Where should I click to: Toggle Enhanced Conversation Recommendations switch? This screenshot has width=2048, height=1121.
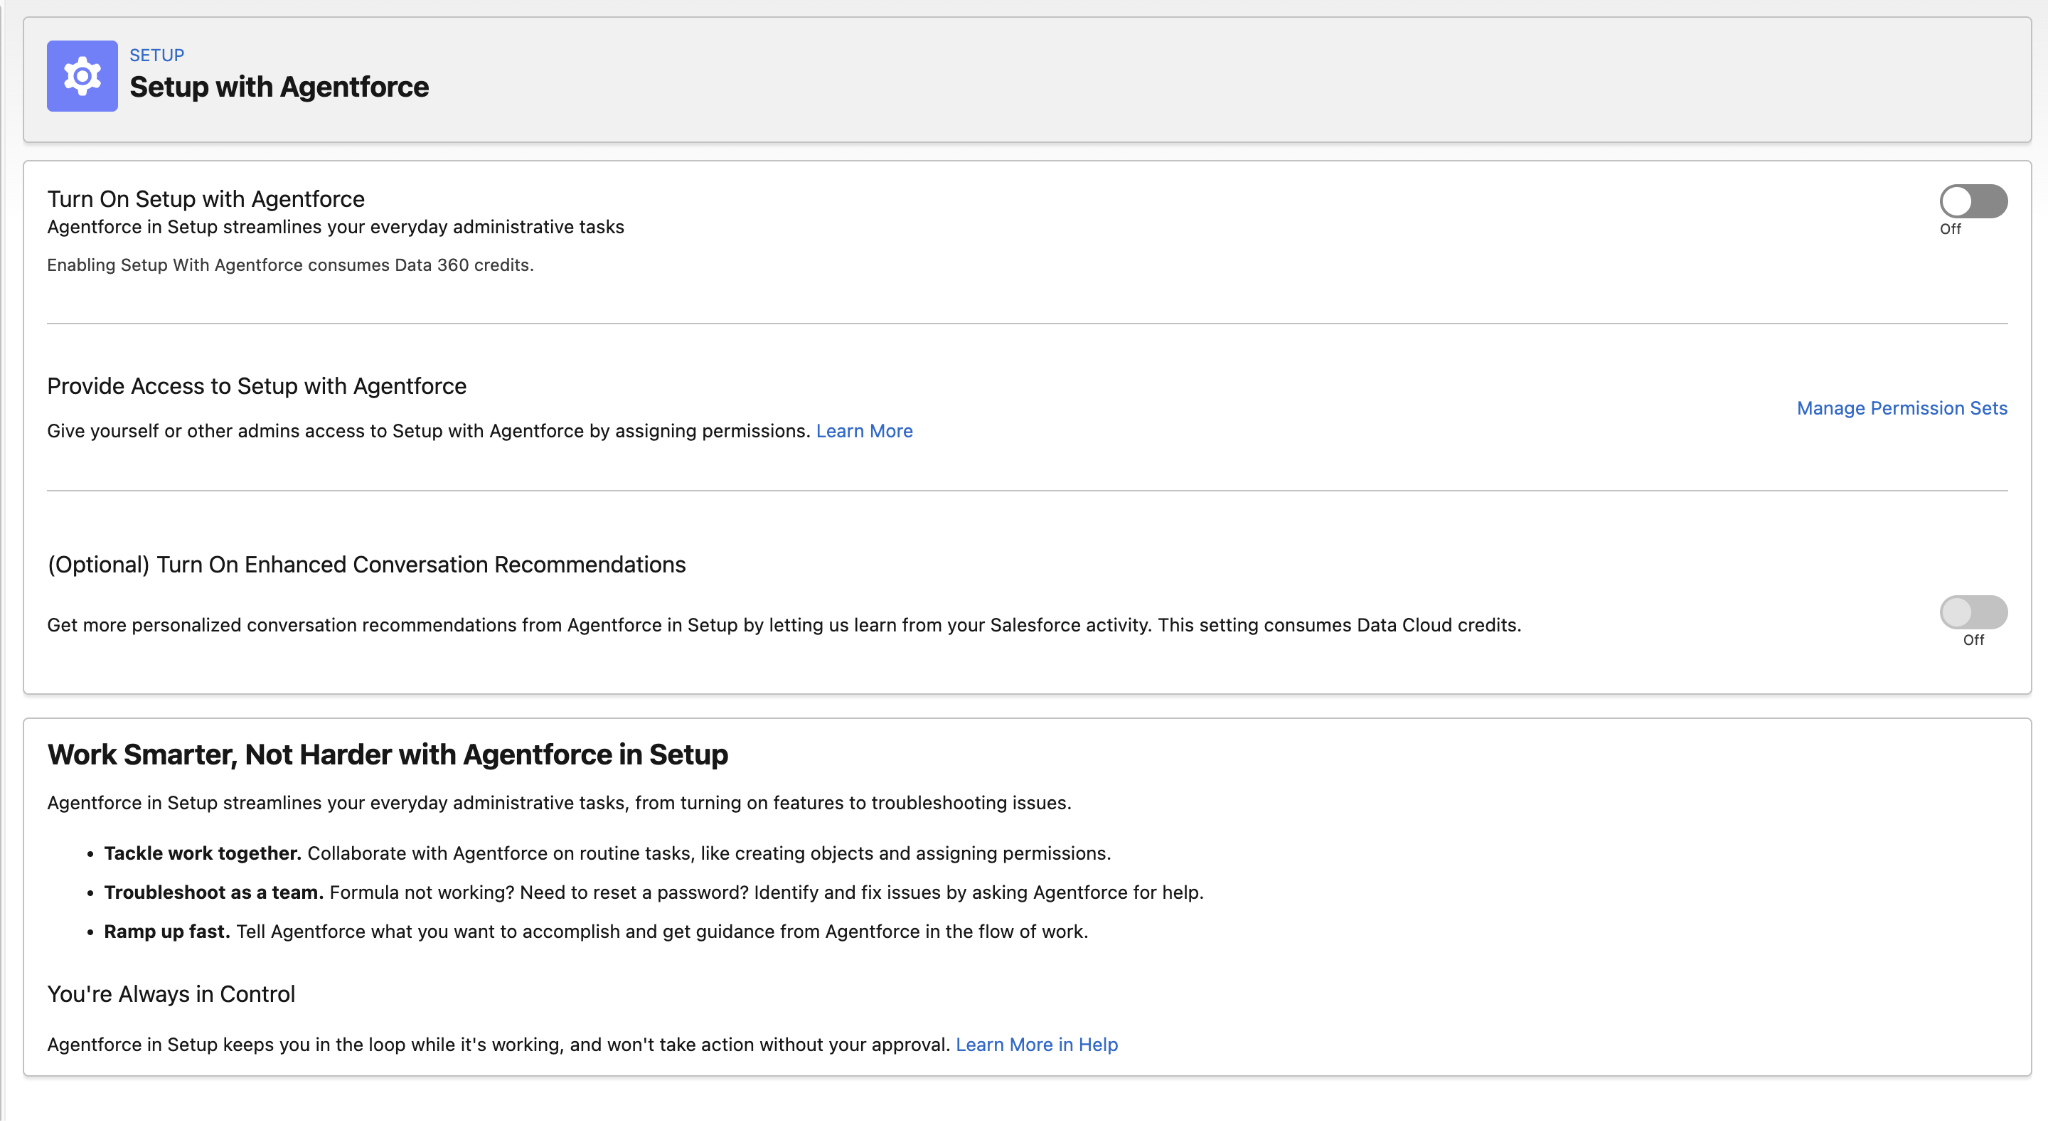[1973, 612]
